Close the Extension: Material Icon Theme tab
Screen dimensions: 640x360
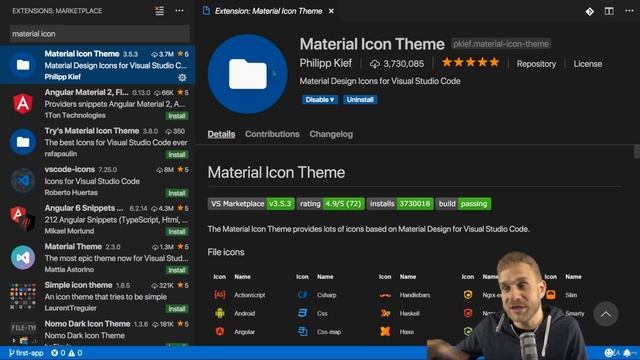click(331, 11)
